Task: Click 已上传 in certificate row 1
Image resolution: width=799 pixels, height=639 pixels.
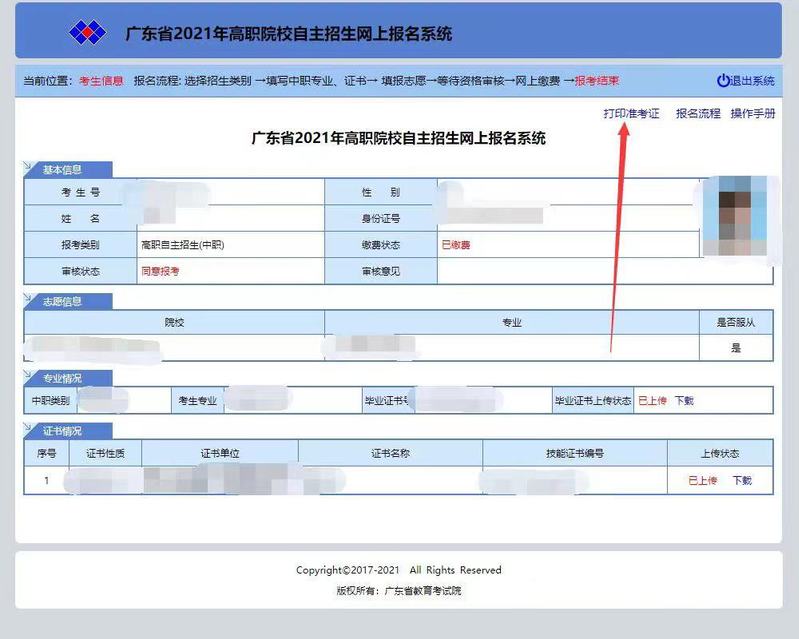Action: (702, 481)
